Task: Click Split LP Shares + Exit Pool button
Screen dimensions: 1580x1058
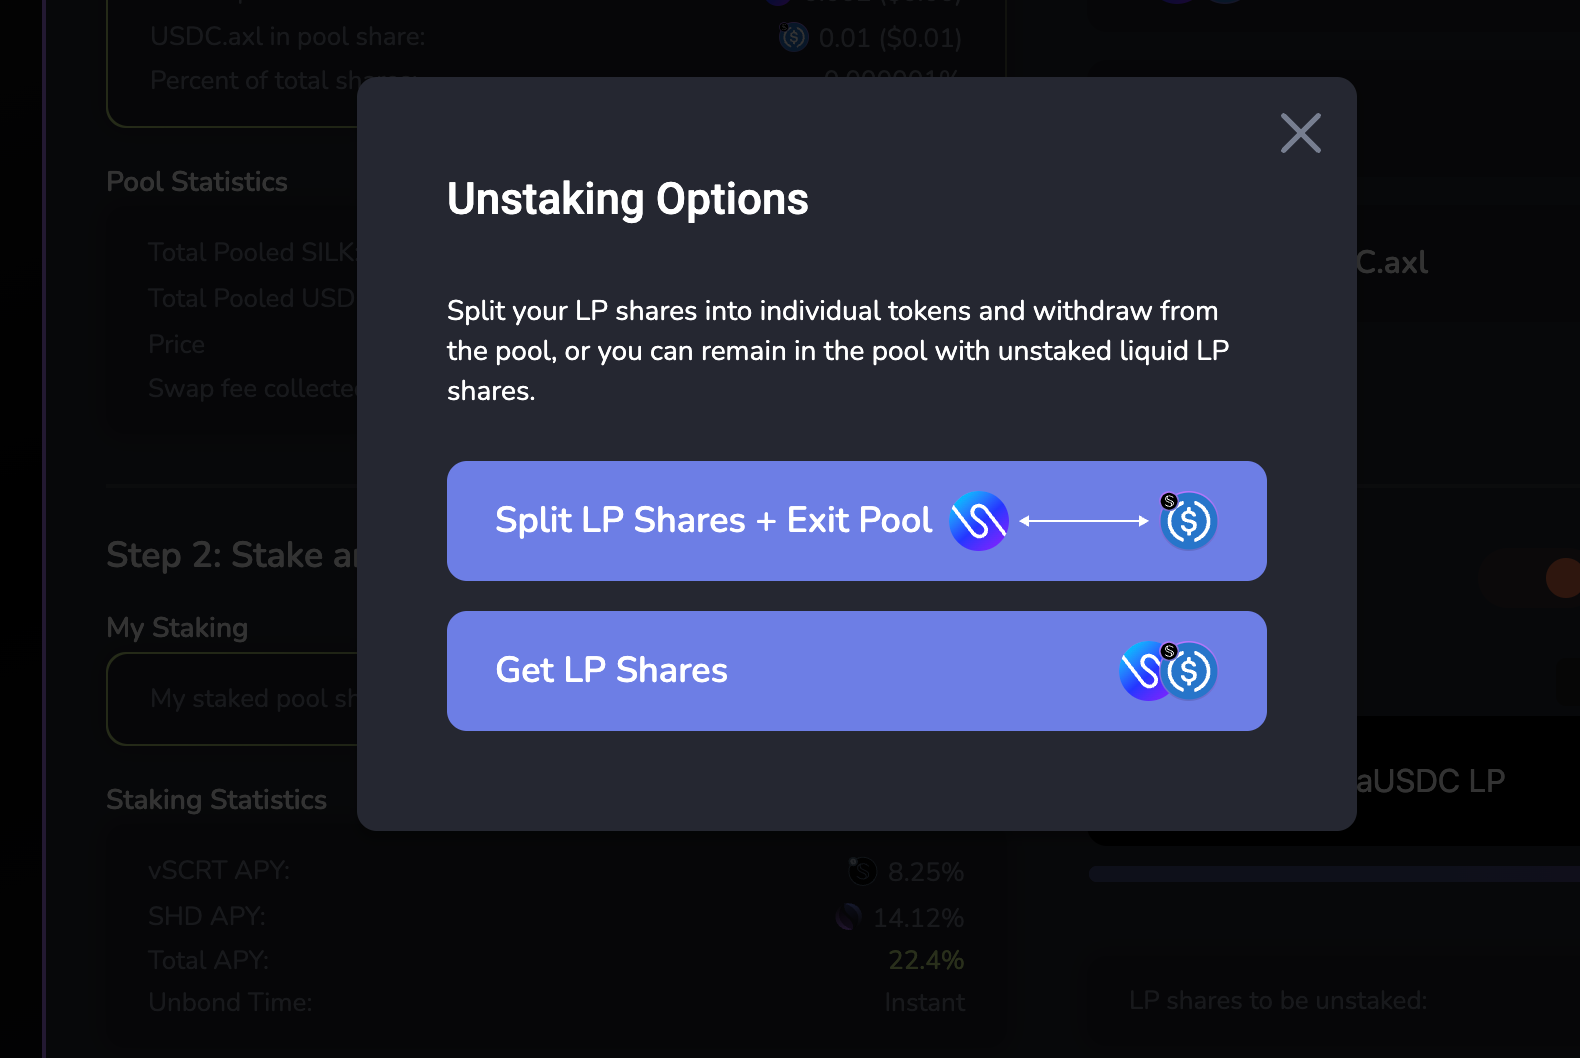Action: click(713, 521)
